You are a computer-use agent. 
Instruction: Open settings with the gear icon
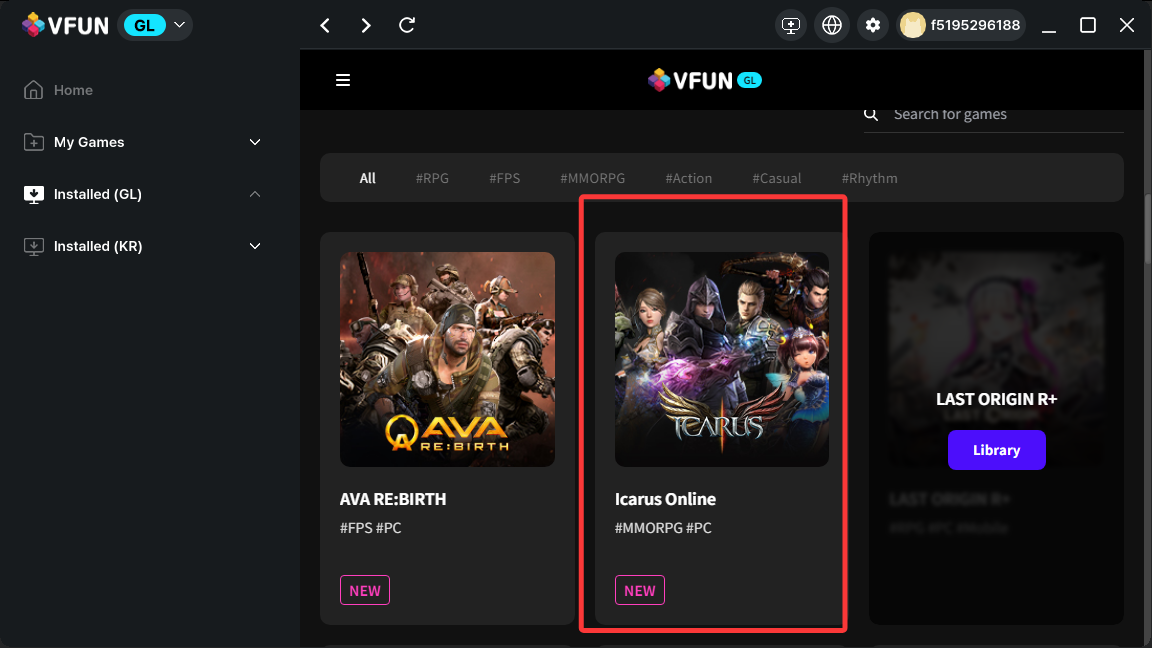pyautogui.click(x=873, y=25)
